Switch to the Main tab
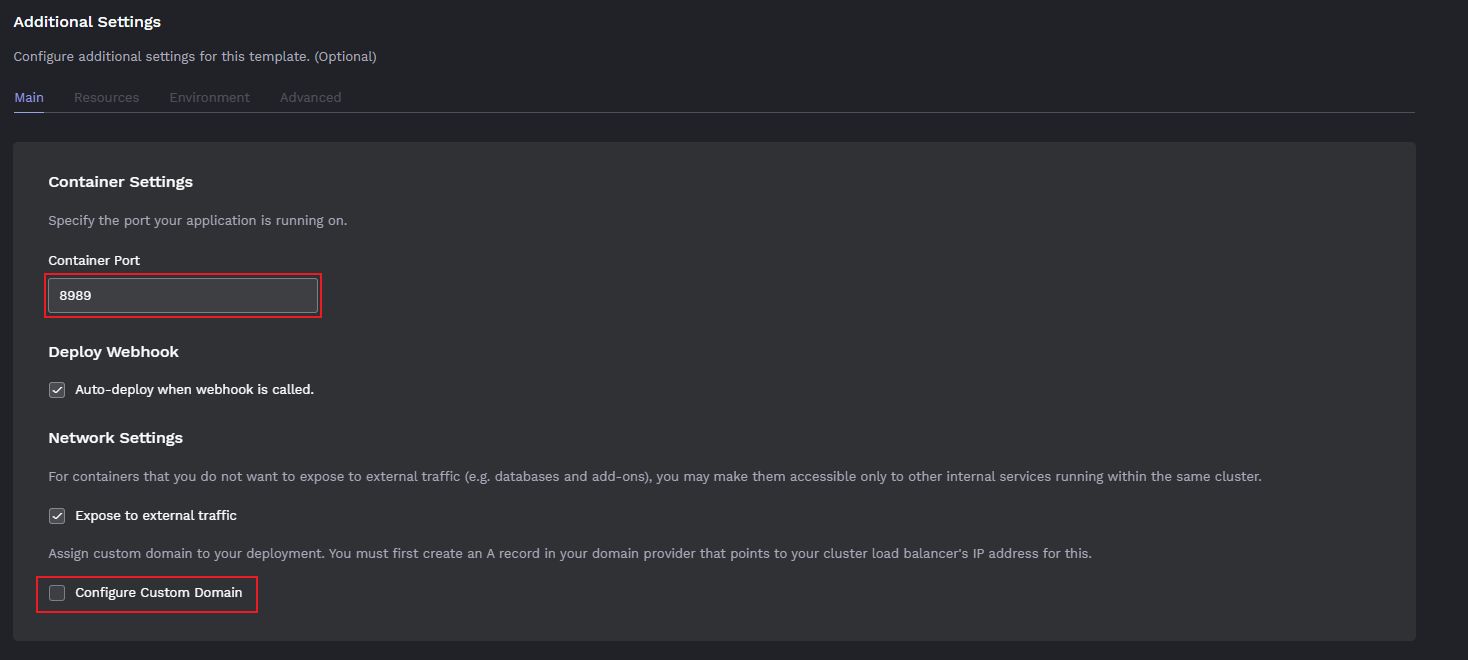This screenshot has width=1468, height=660. [29, 97]
